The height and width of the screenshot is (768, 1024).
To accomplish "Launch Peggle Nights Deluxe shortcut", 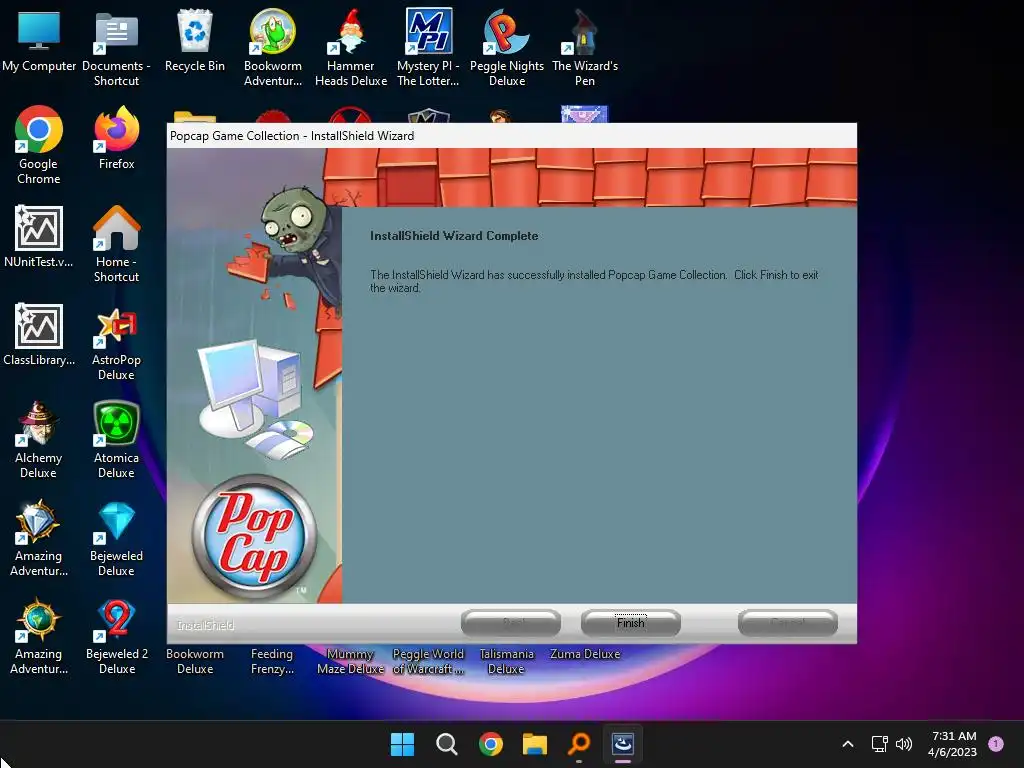I will 507,48.
